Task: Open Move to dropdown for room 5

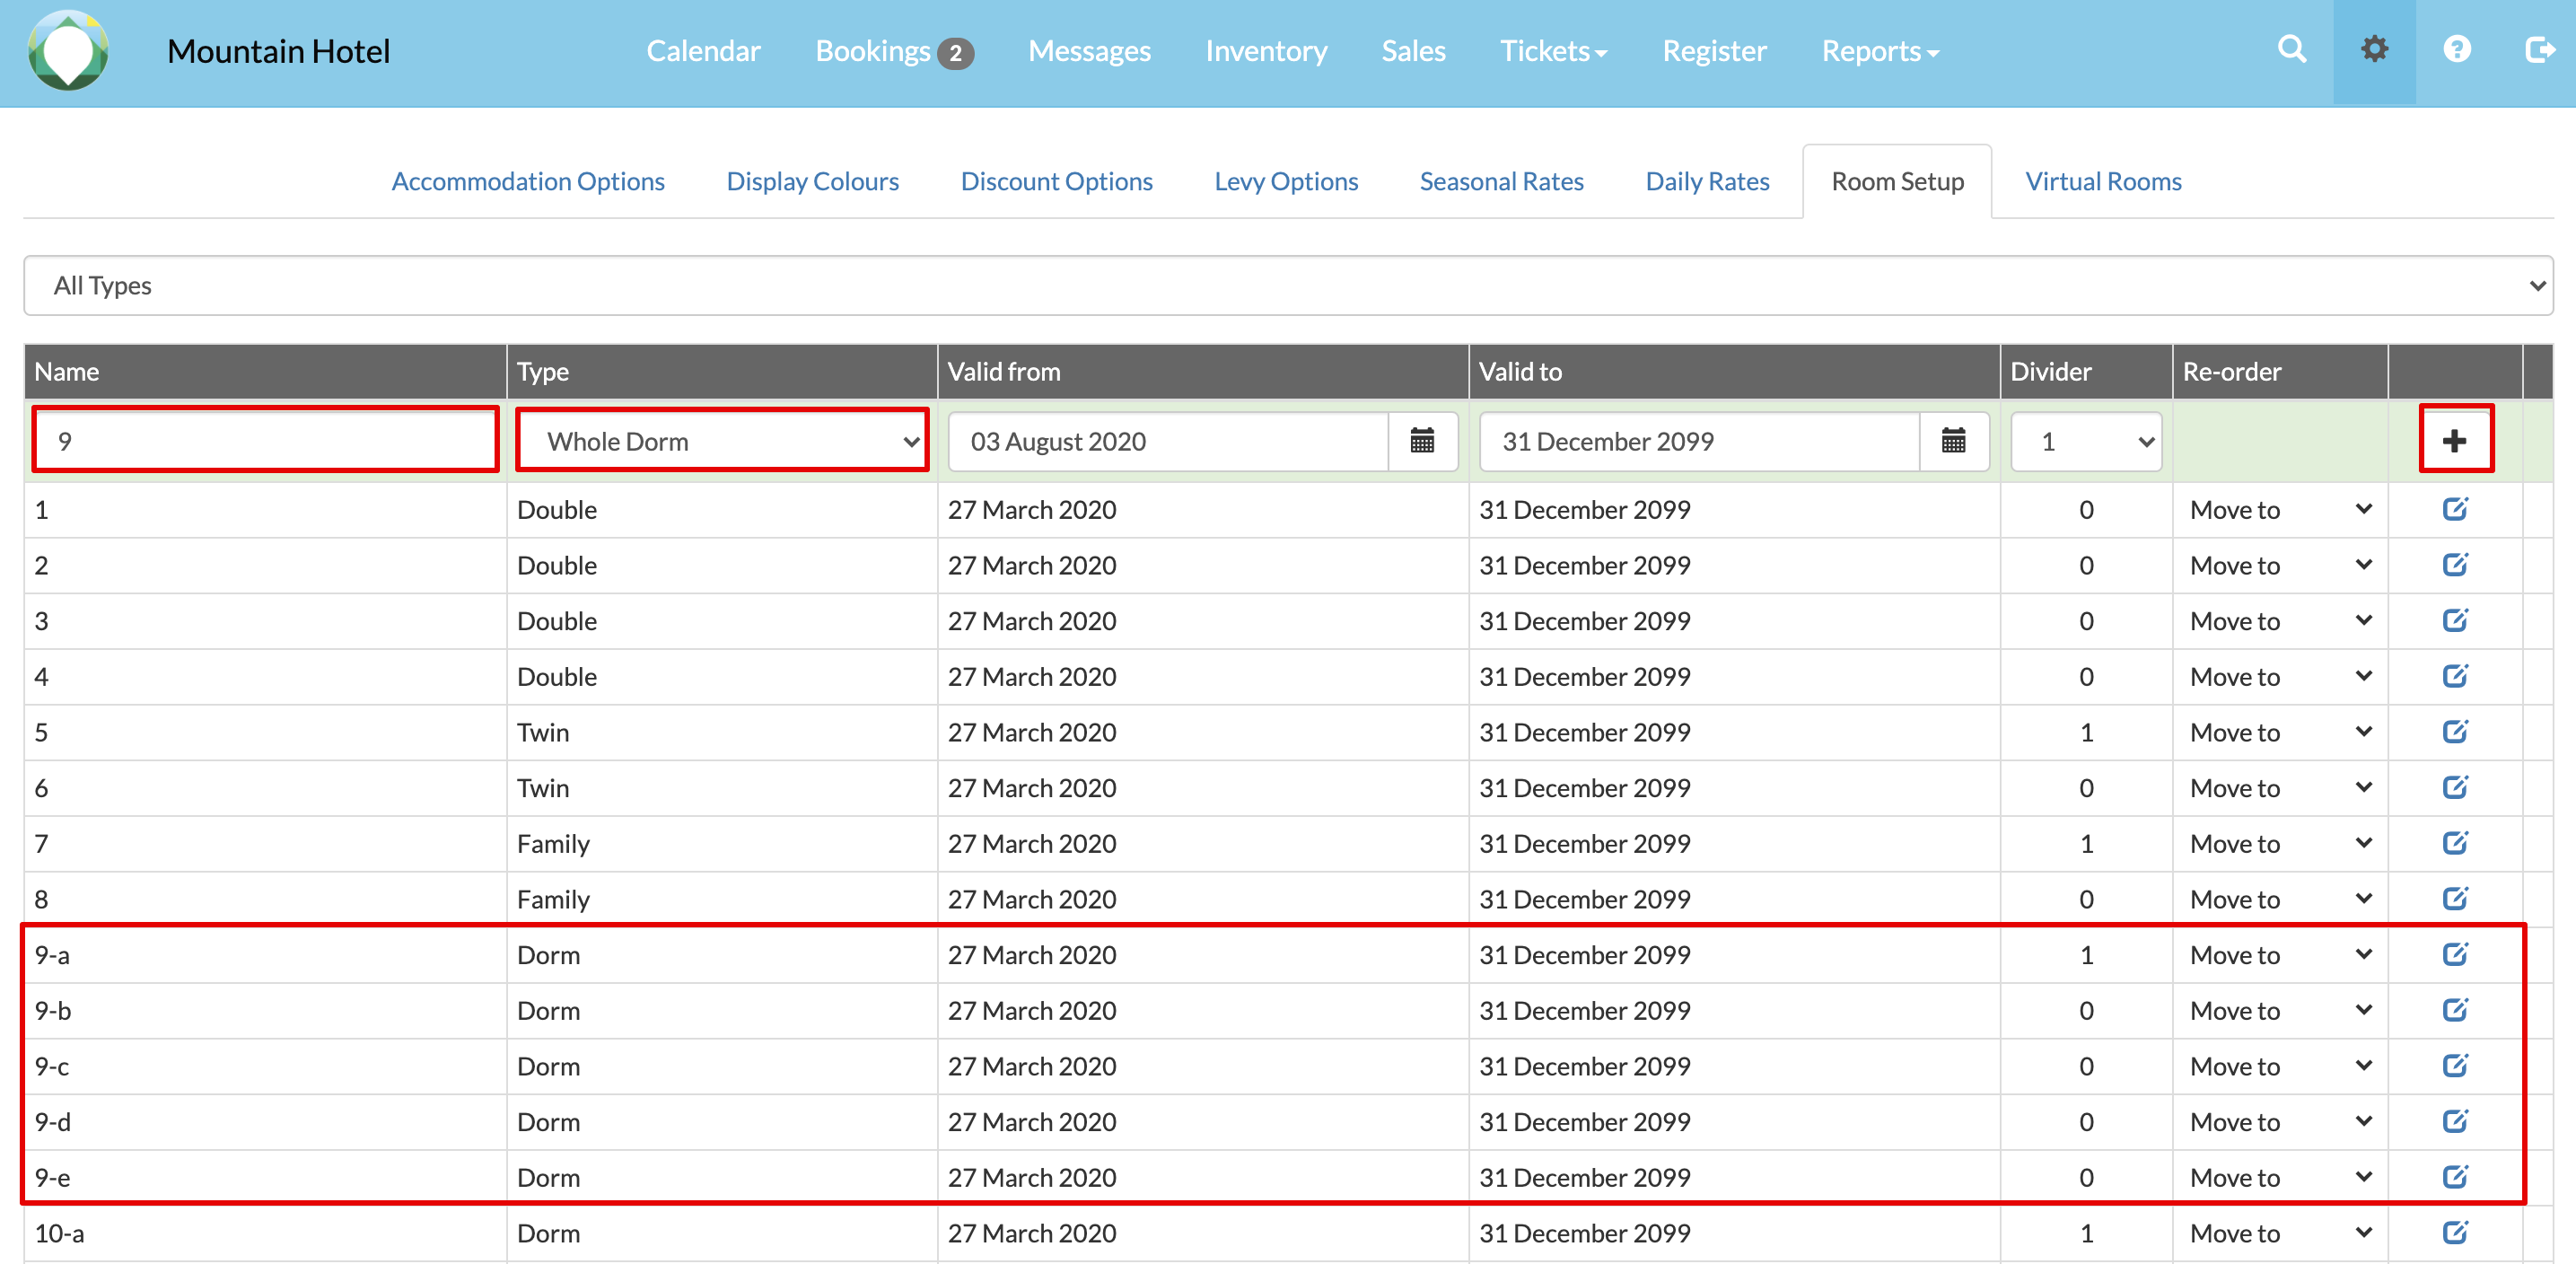Action: click(2279, 732)
